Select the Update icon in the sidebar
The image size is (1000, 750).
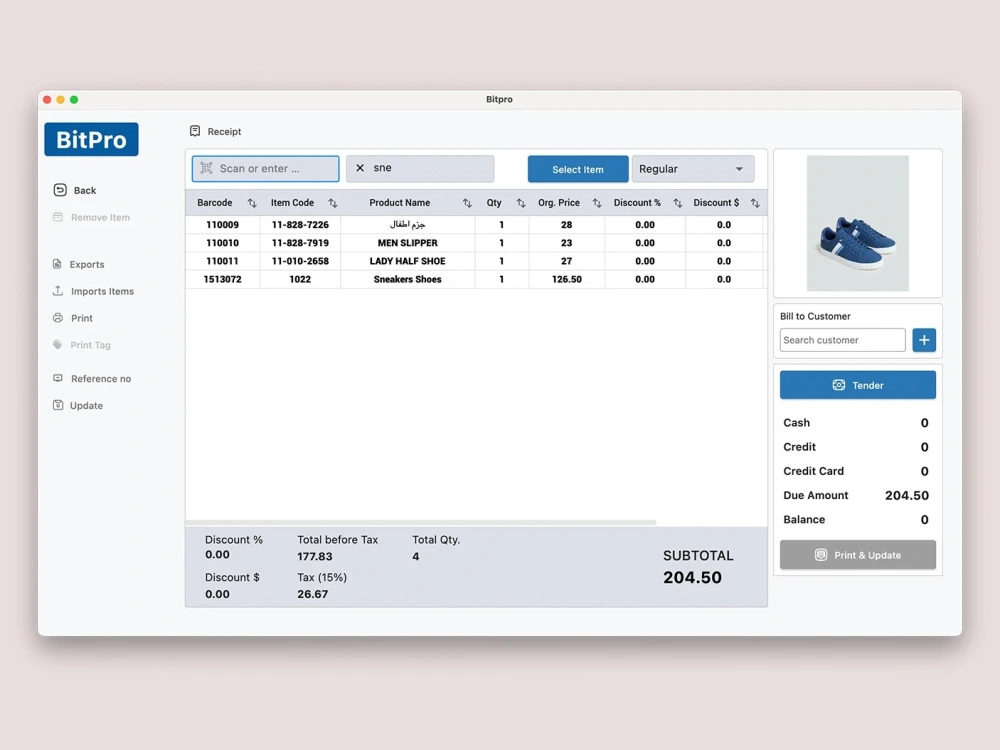tap(60, 405)
